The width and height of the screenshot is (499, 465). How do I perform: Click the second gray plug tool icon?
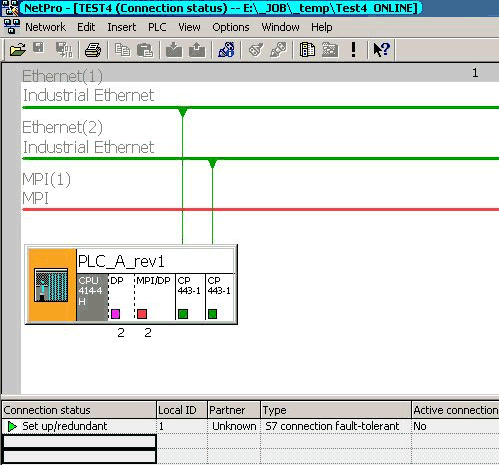point(278,50)
